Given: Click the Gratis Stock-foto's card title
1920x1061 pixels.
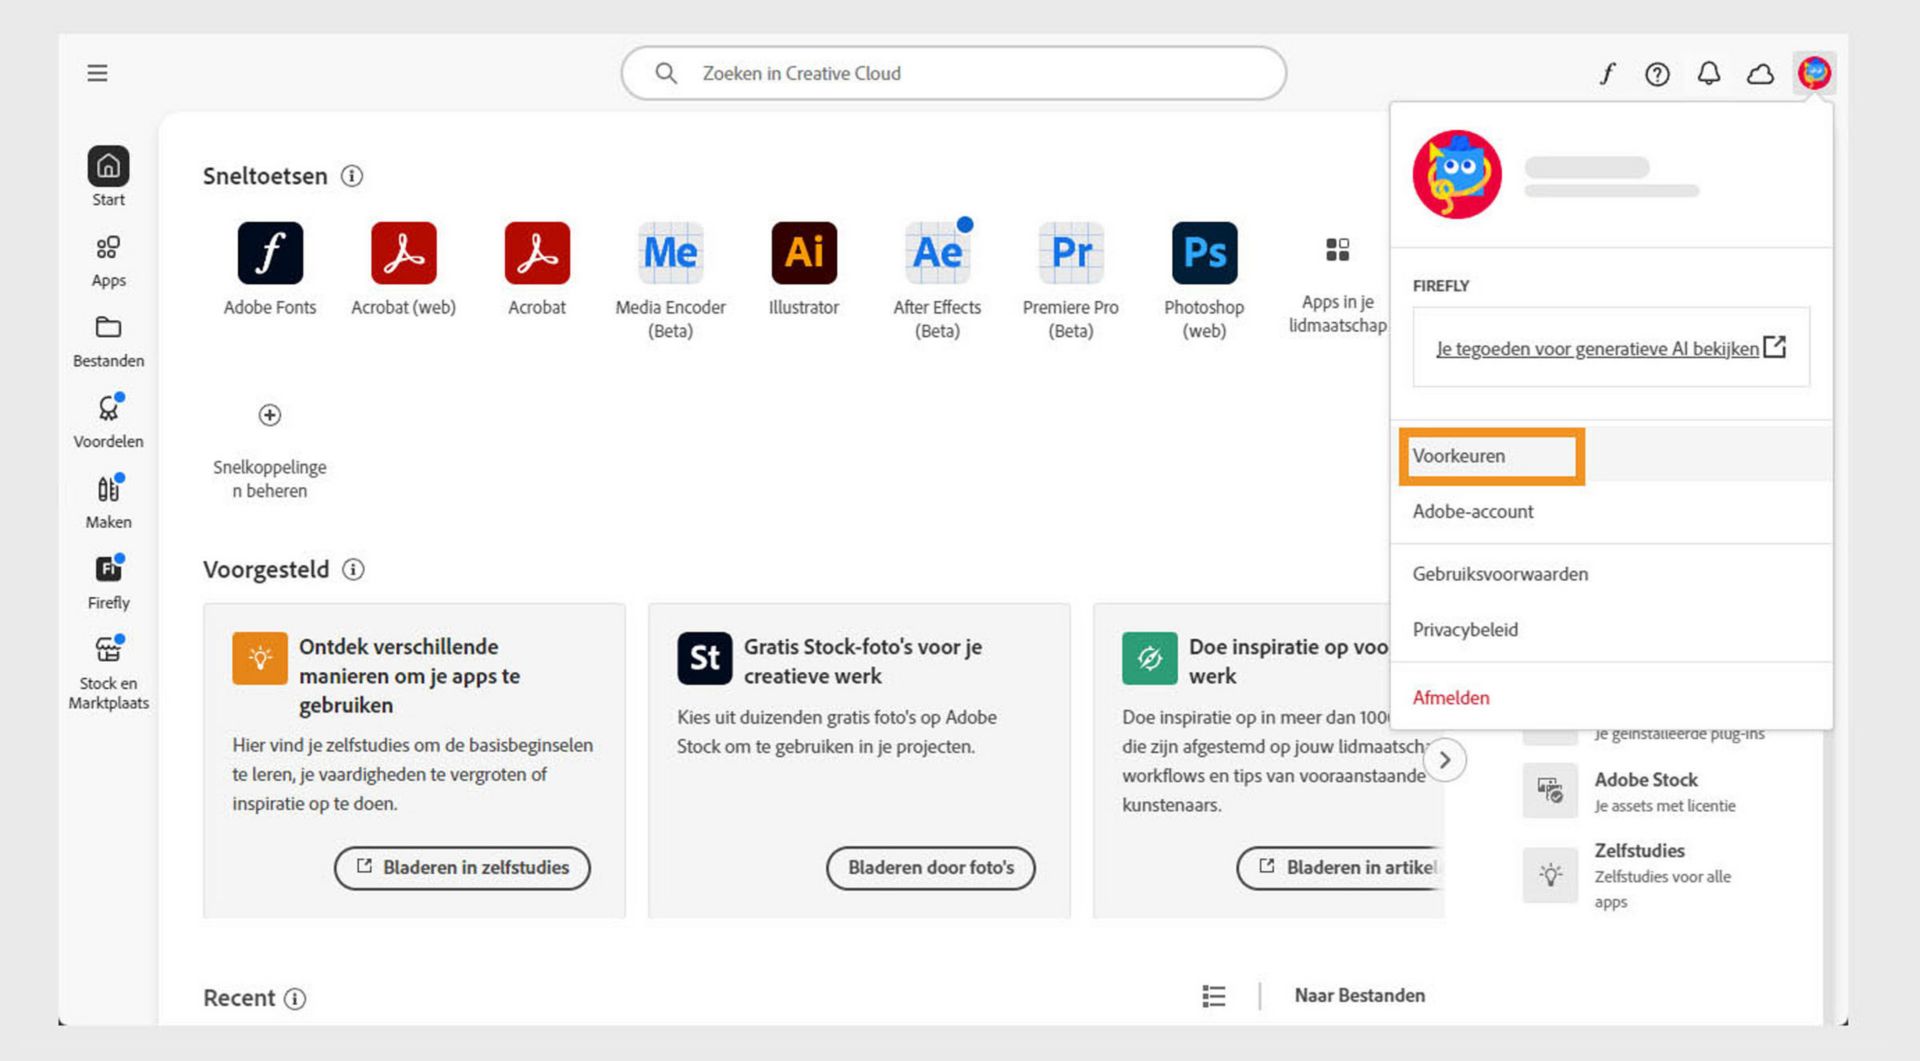Looking at the screenshot, I should coord(862,661).
